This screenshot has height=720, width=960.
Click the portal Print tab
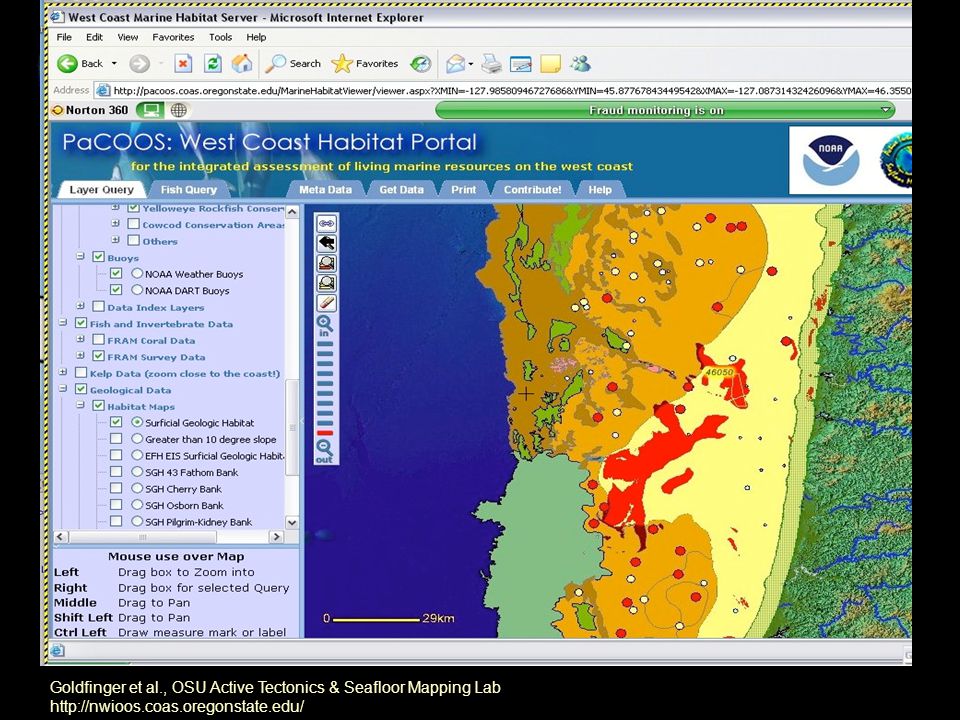463,190
